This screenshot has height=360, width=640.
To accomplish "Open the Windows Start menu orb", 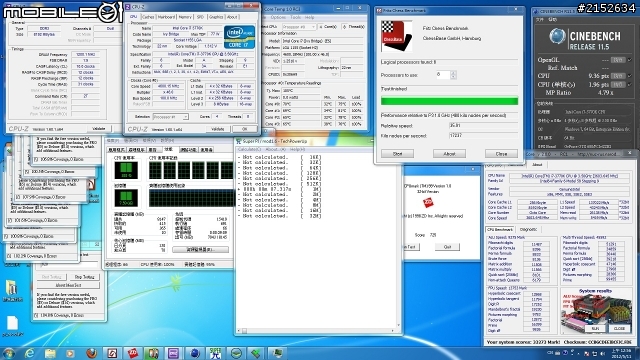I will click(x=9, y=353).
